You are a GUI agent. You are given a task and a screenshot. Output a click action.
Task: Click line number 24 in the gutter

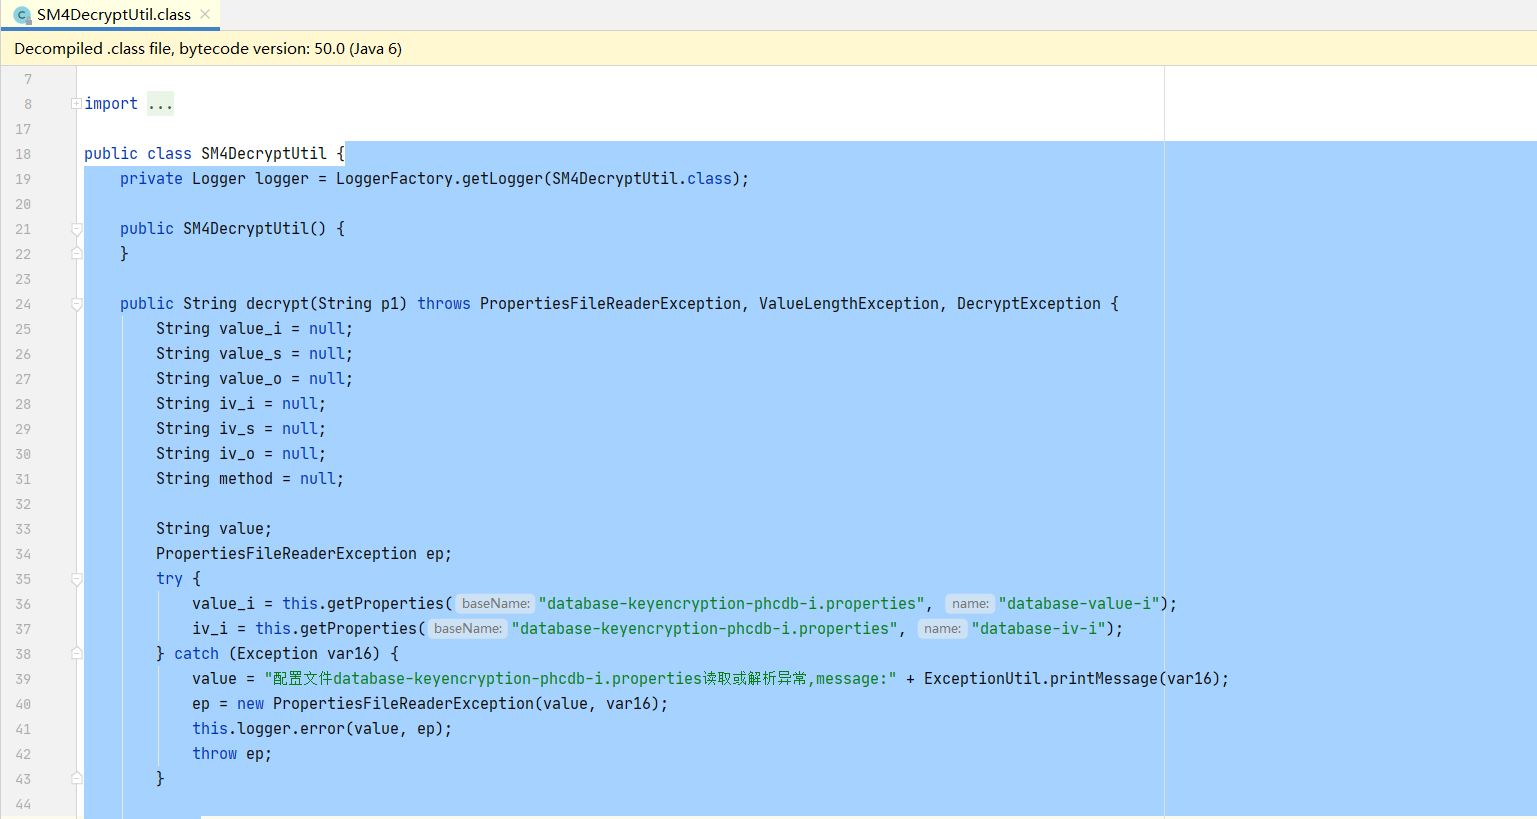(x=23, y=304)
